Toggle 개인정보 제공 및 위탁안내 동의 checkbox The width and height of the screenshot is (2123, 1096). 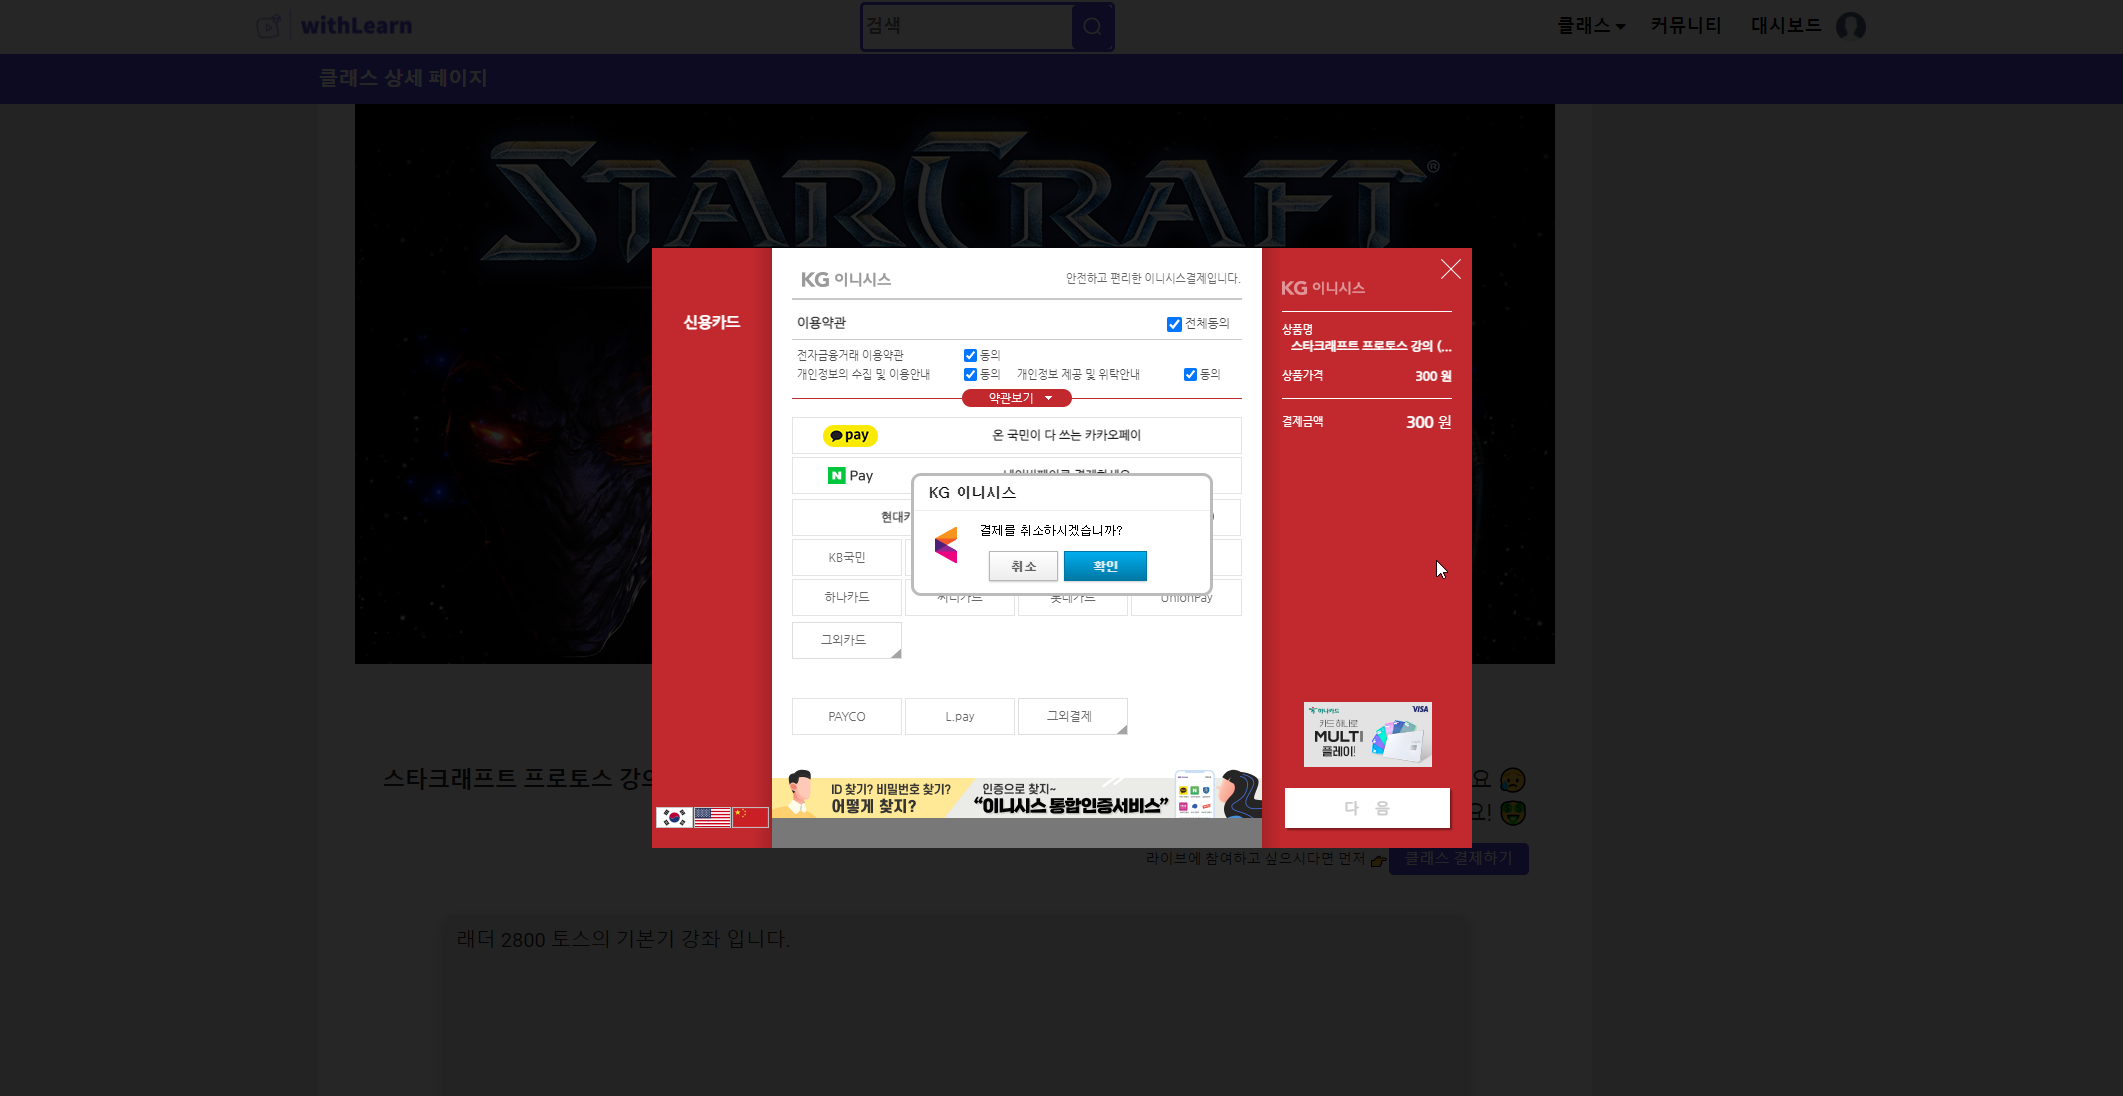pos(1190,374)
